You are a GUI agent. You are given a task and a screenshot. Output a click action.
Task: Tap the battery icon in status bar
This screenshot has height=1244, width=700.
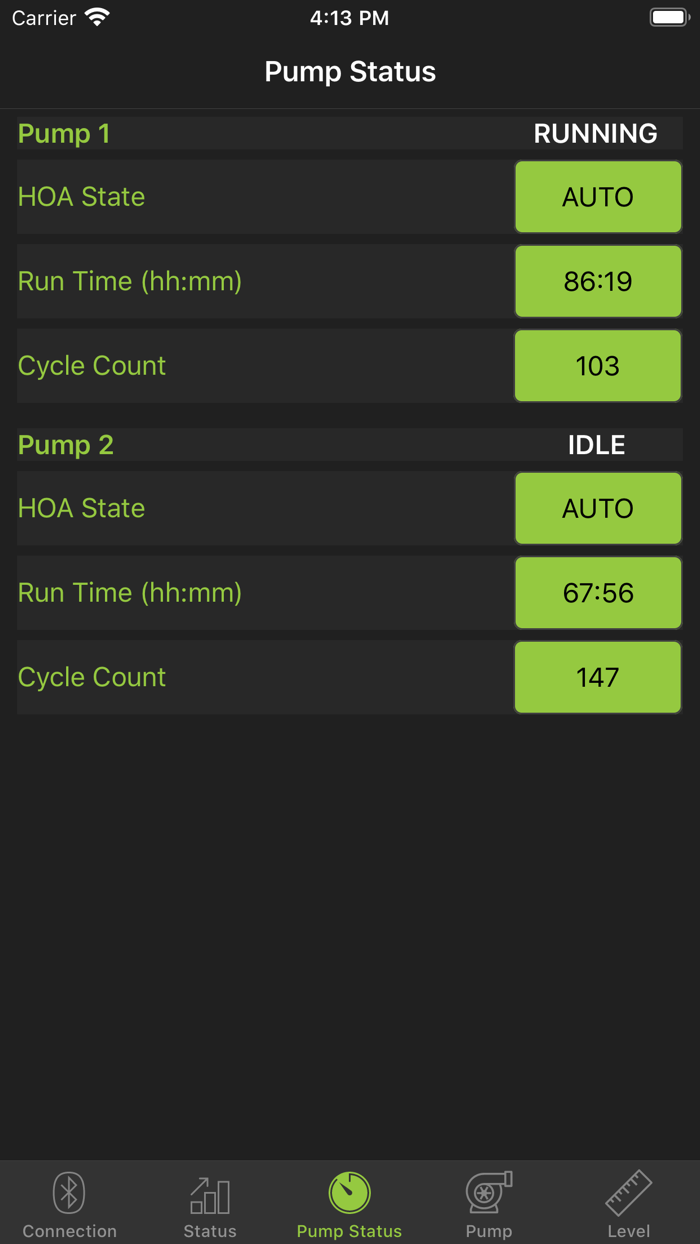tap(669, 18)
